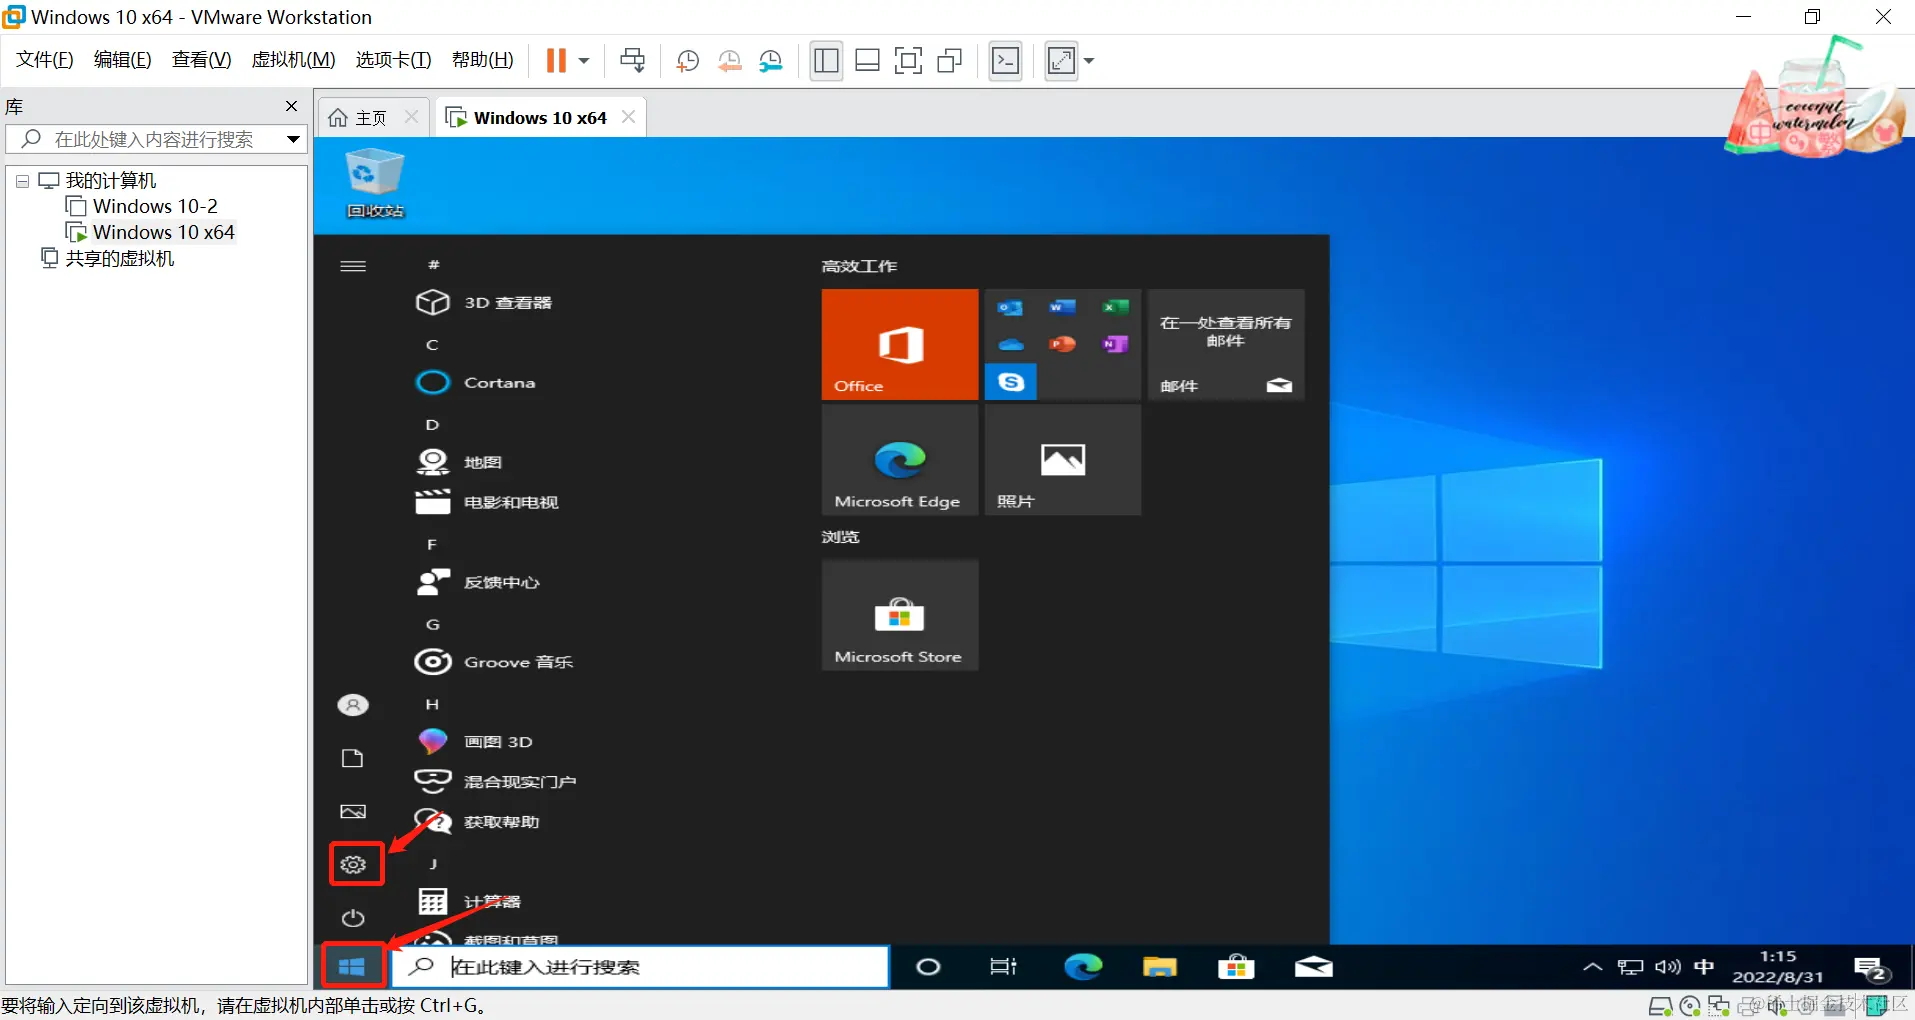Select 共享的虚拟机 in library
The width and height of the screenshot is (1915, 1020).
119,258
